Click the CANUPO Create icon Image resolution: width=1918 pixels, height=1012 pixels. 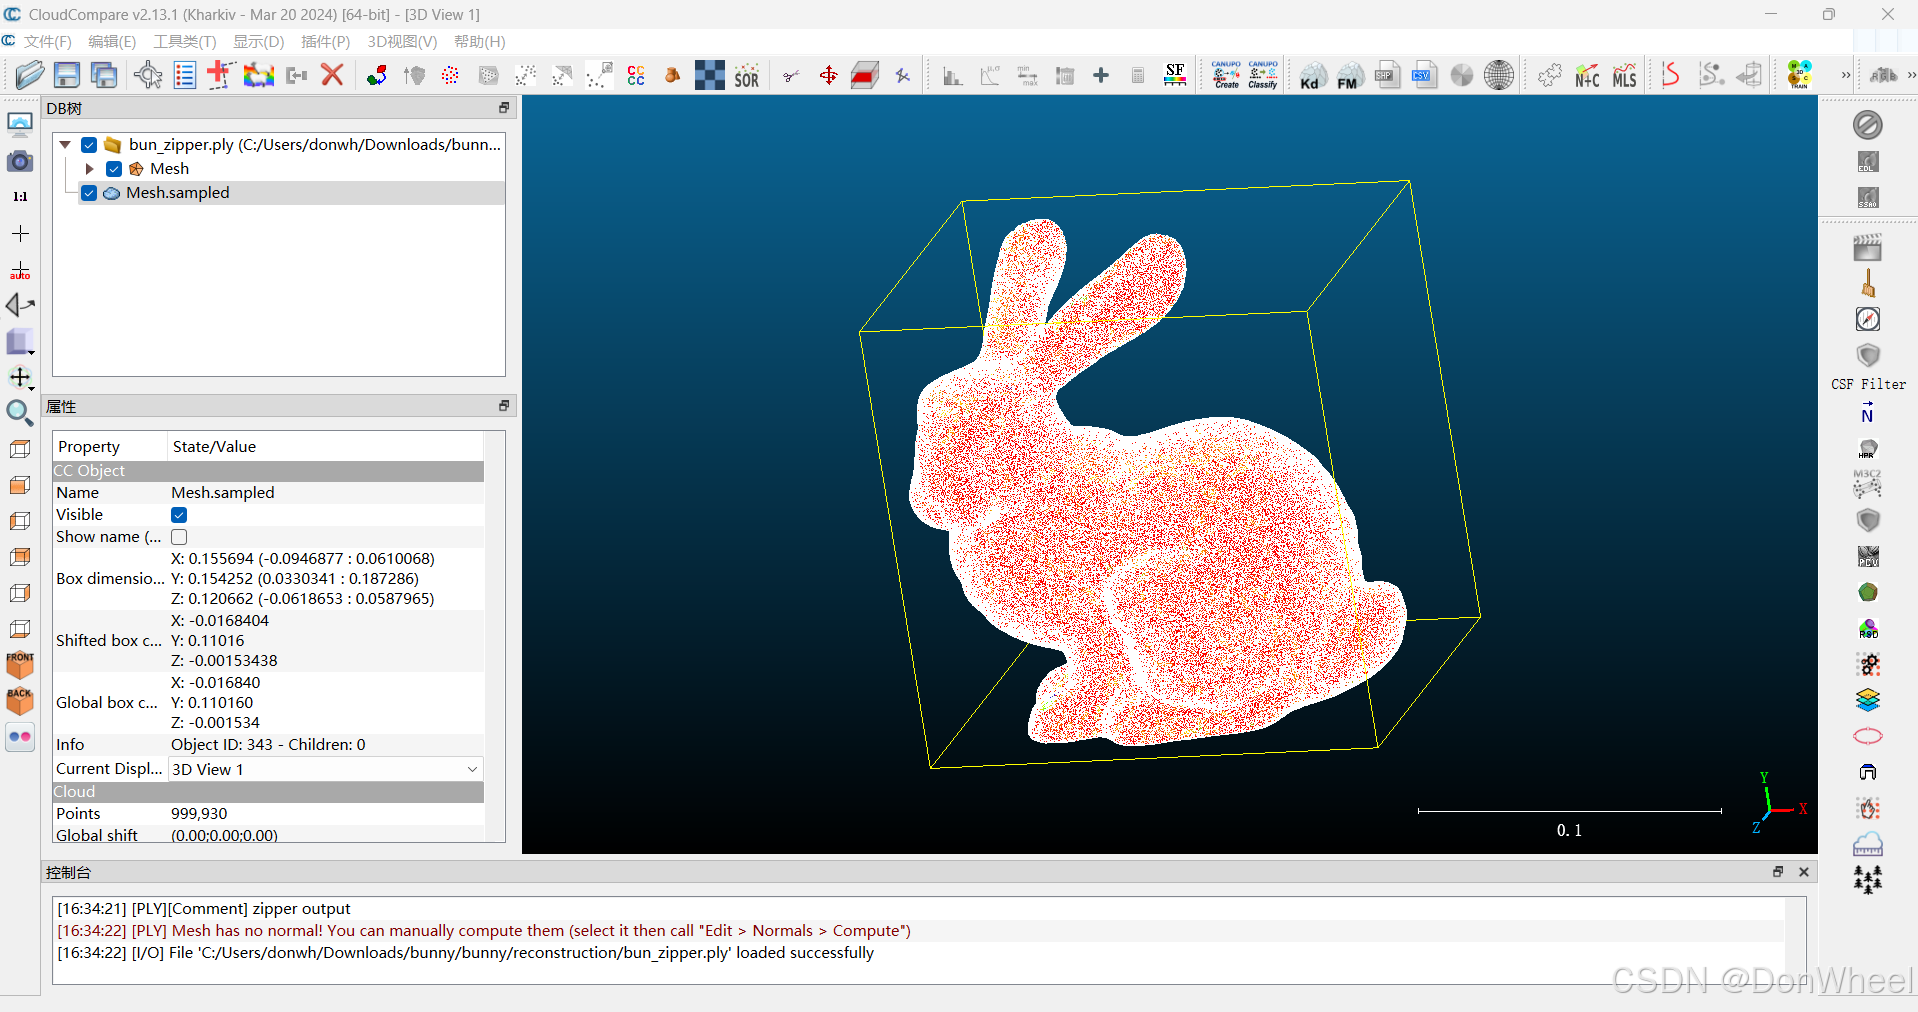pos(1226,76)
